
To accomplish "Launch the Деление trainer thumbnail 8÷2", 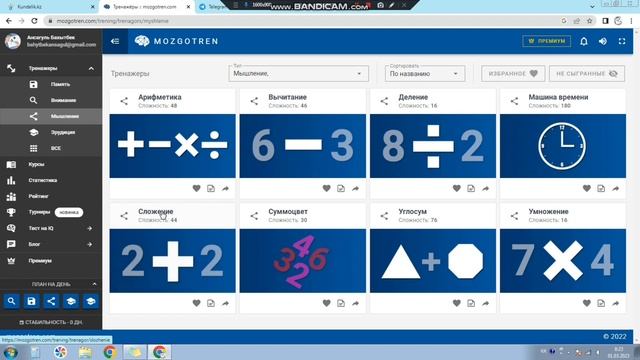I will [433, 146].
